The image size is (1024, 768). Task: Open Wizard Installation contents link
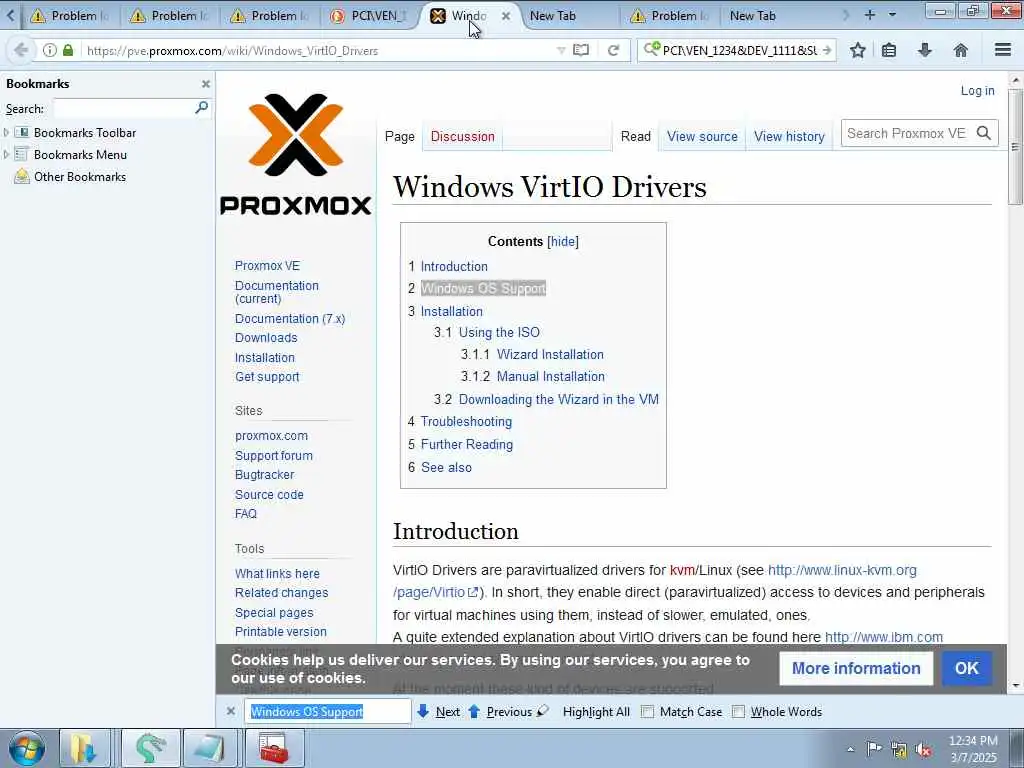point(550,355)
